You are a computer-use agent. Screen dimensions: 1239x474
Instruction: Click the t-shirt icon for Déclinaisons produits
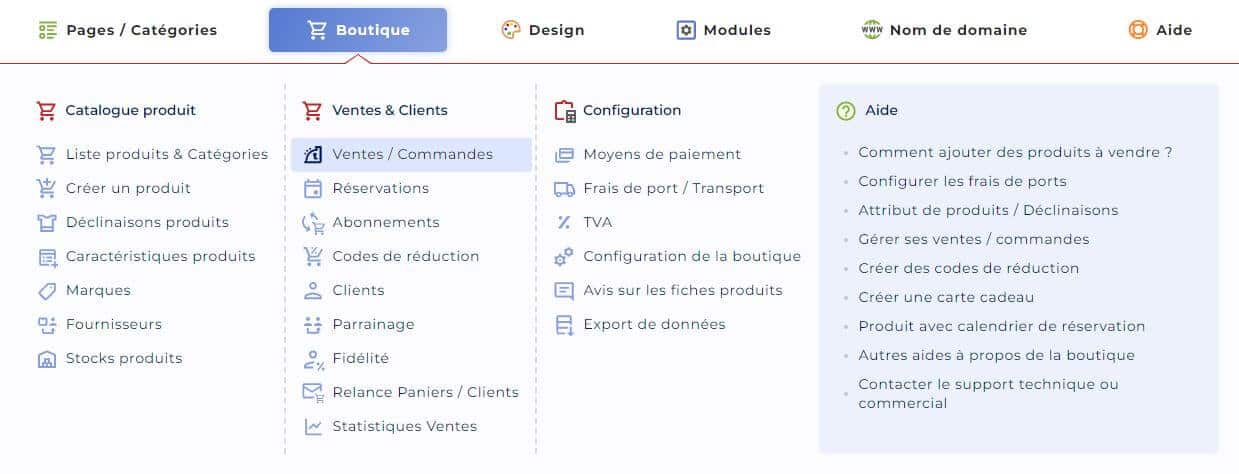(46, 222)
